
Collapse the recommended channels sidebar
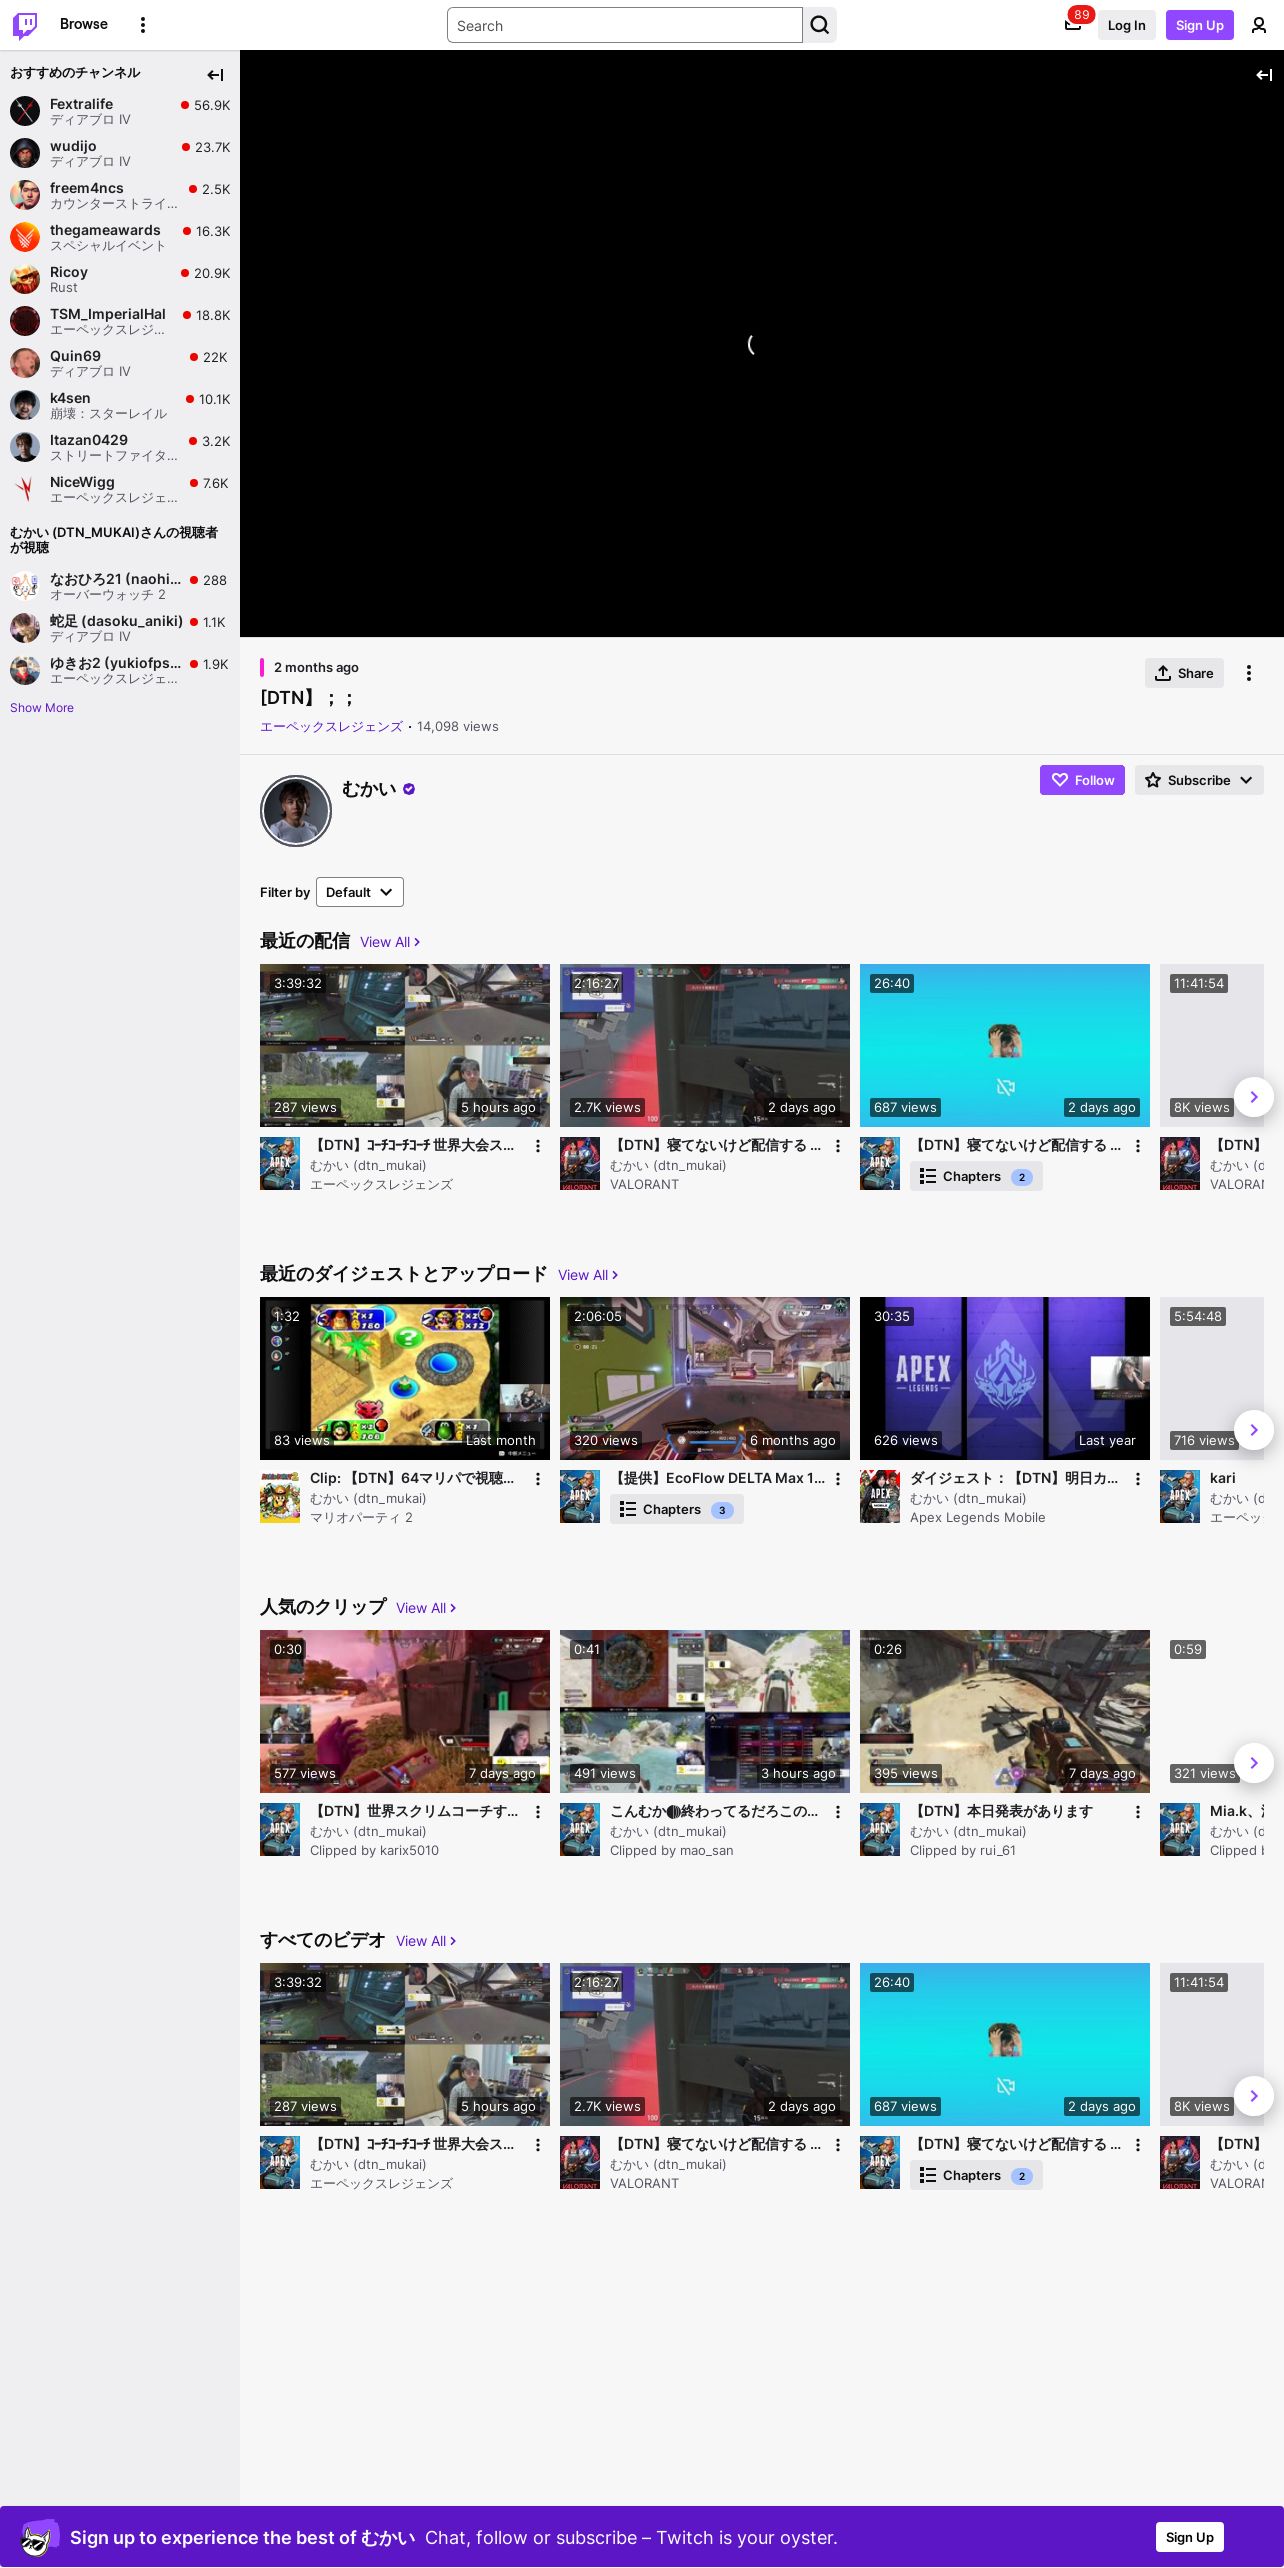coord(215,75)
